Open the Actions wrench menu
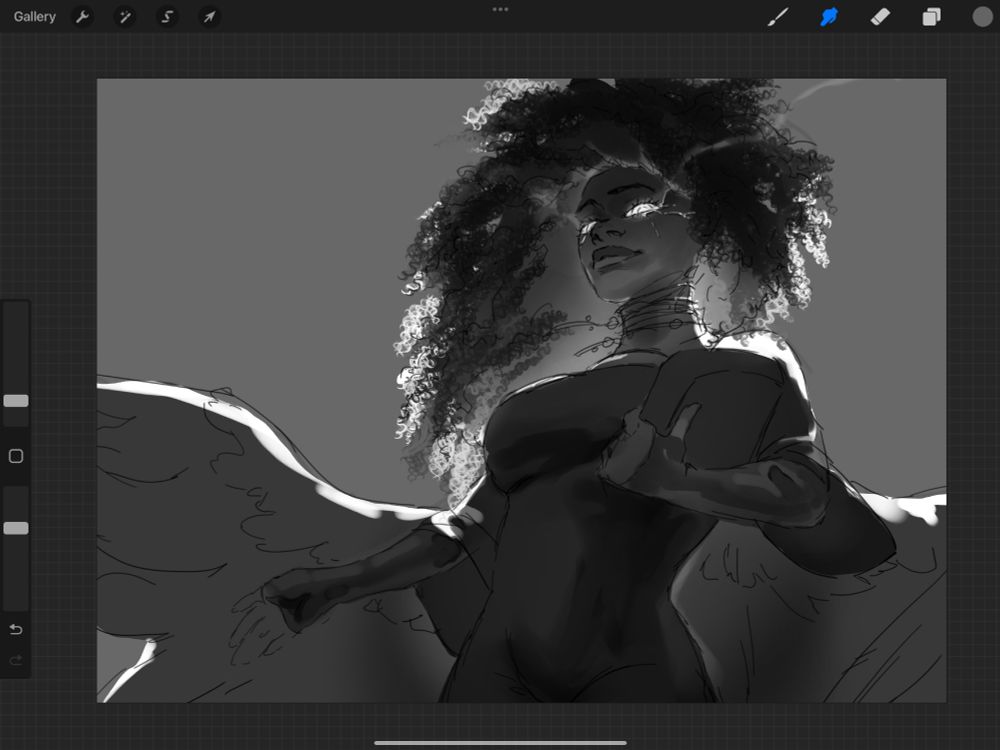Image resolution: width=1000 pixels, height=750 pixels. (82, 17)
